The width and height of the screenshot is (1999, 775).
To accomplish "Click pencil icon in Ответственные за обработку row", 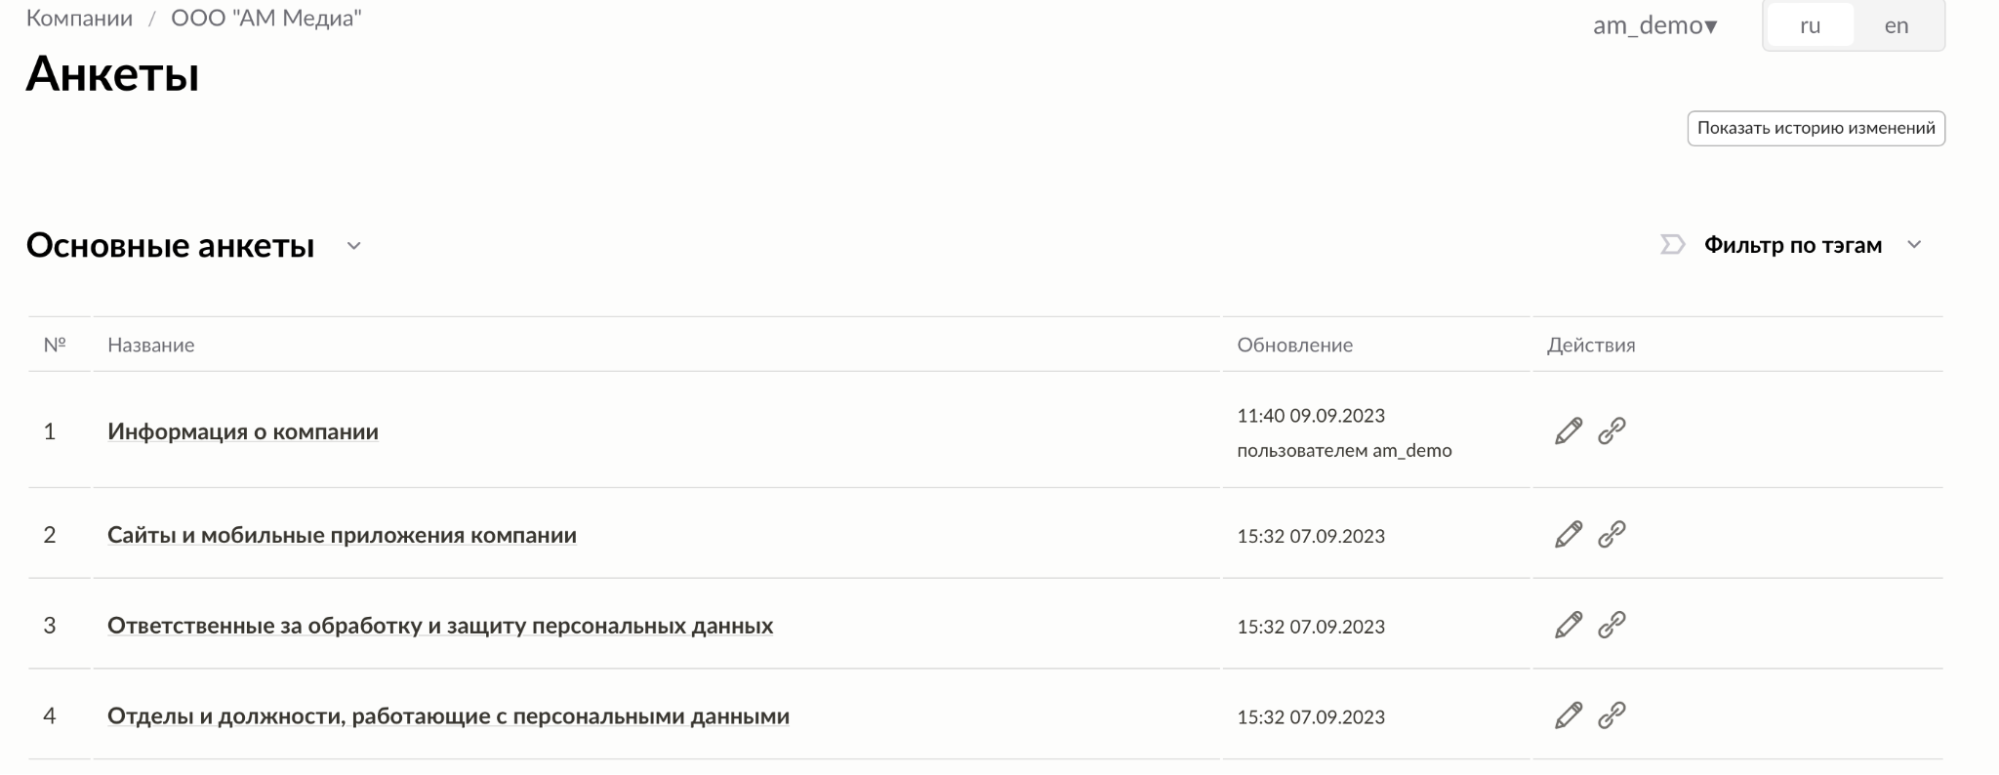I will point(1568,625).
